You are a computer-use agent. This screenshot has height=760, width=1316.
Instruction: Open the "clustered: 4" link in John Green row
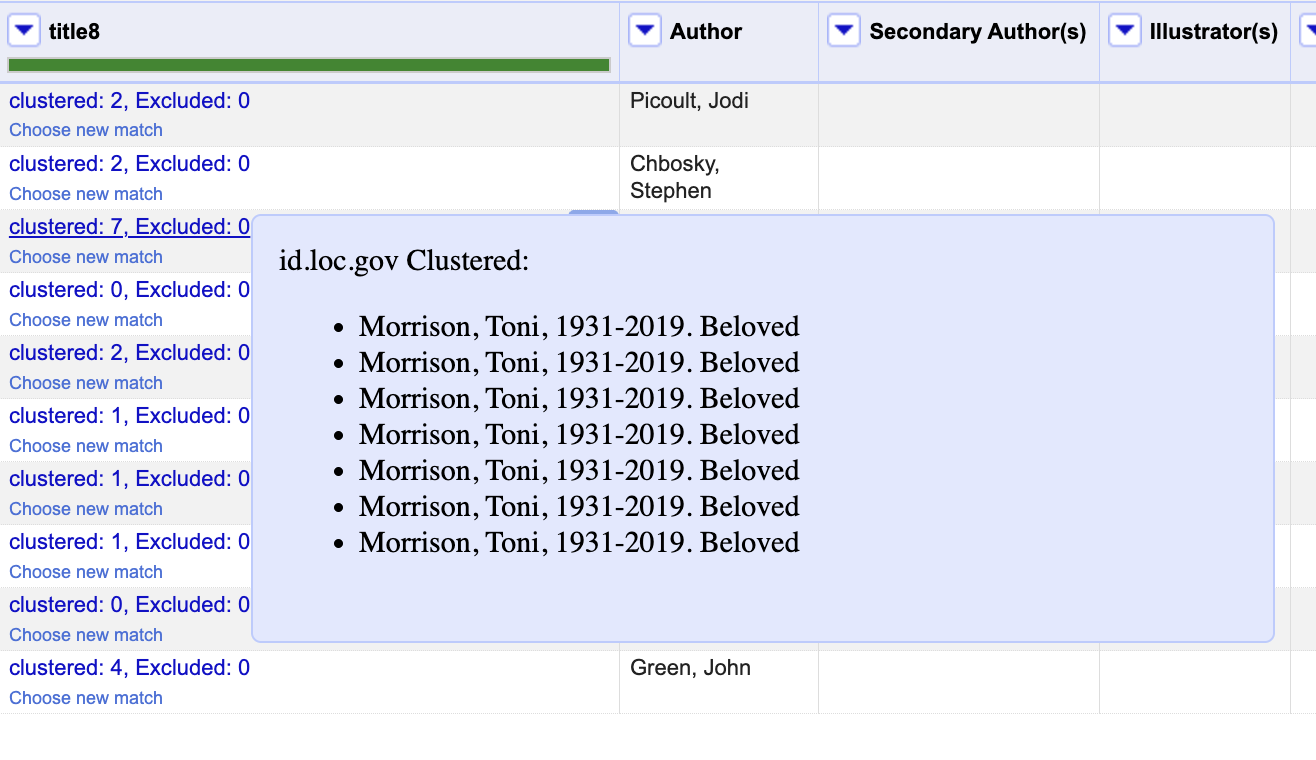(129, 667)
